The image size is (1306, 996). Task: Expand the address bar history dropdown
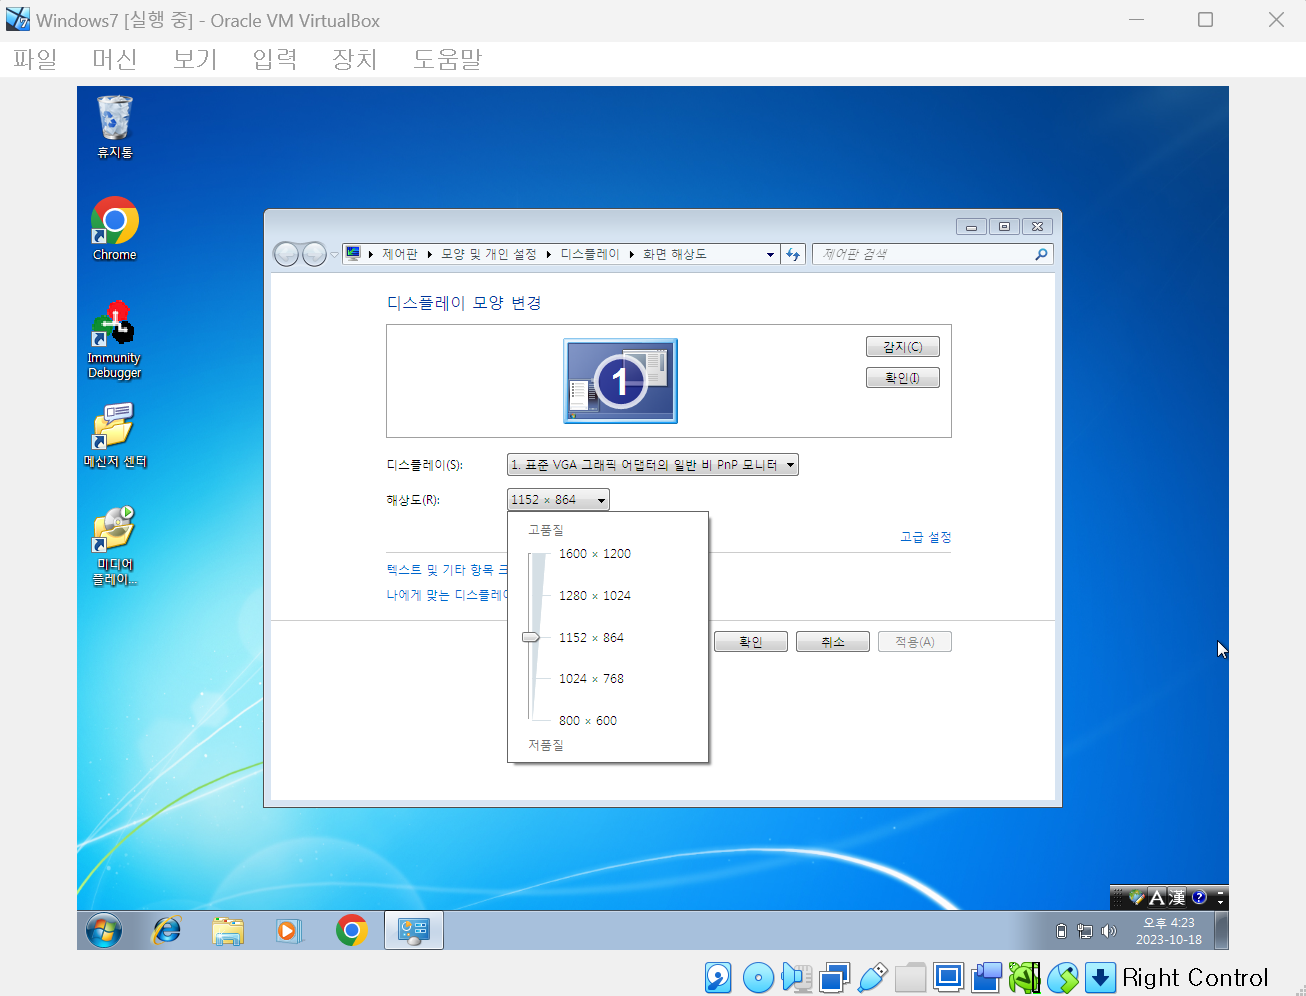(770, 254)
